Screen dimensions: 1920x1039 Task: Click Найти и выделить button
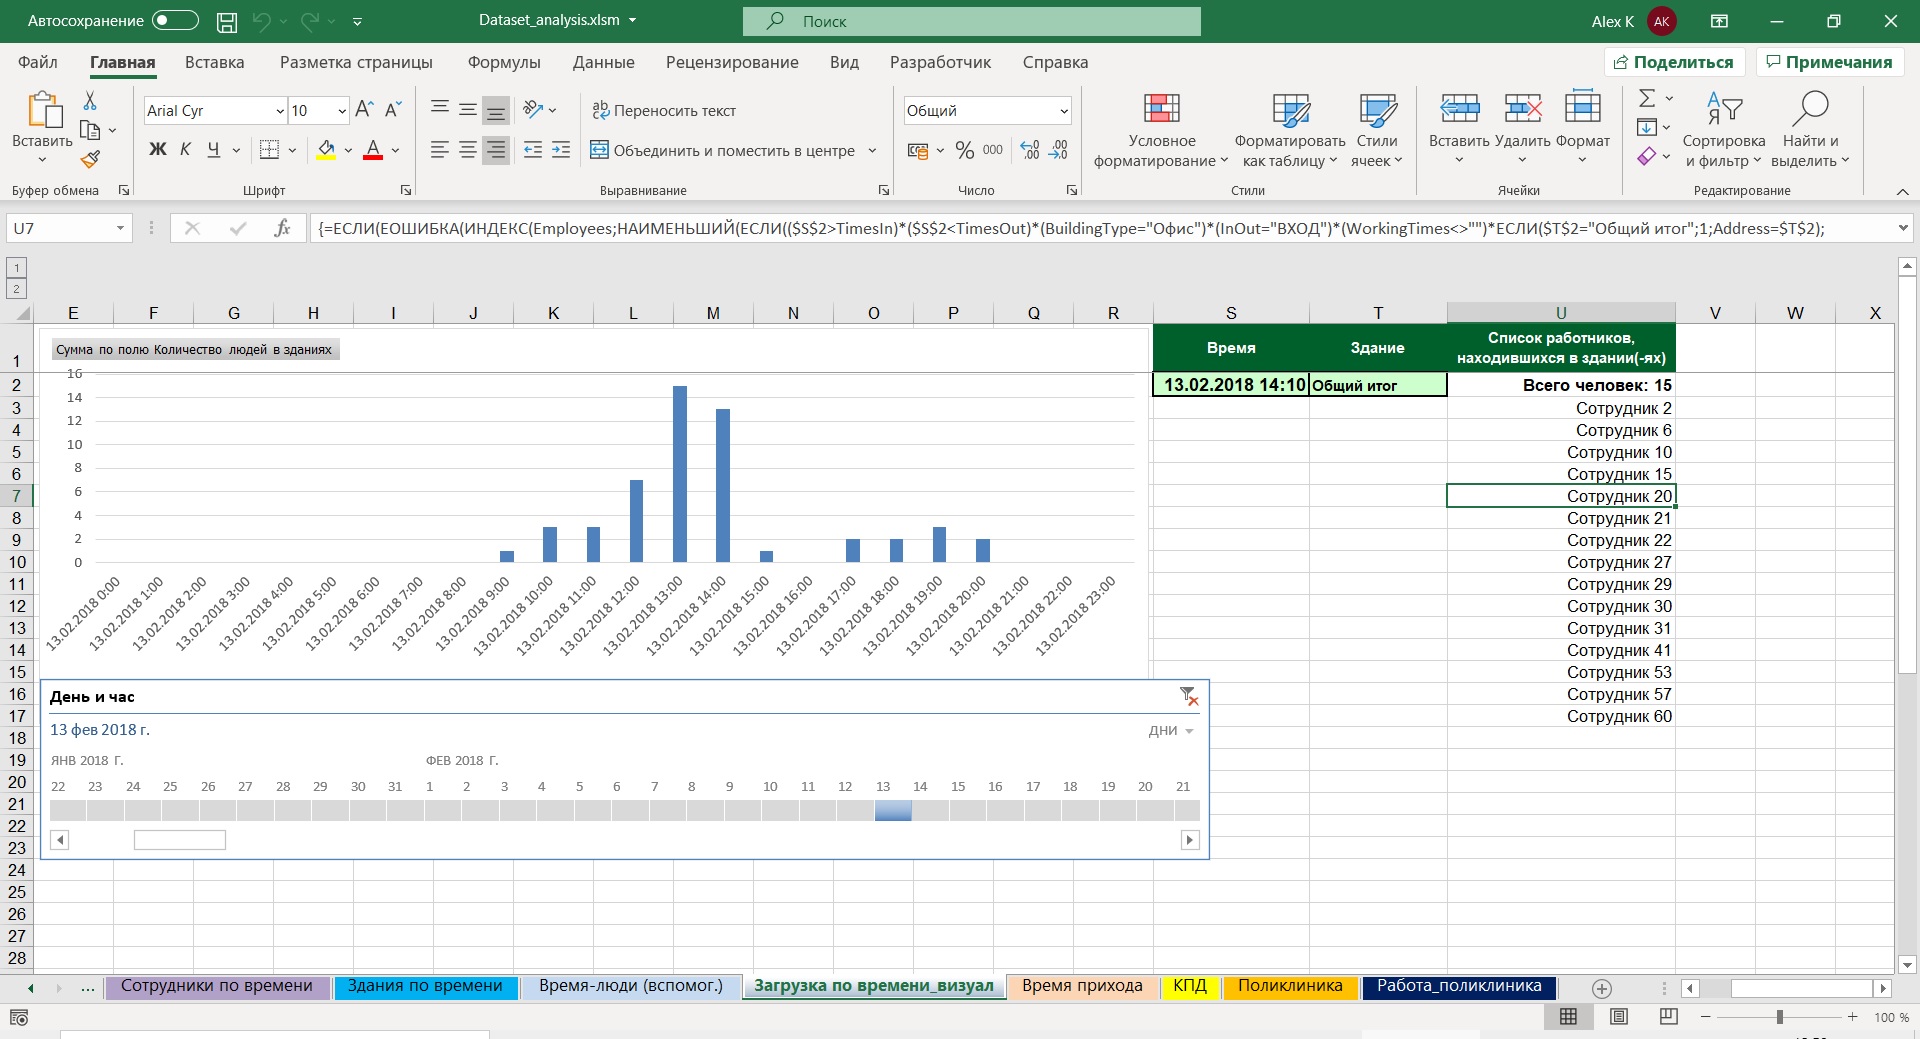(1810, 131)
